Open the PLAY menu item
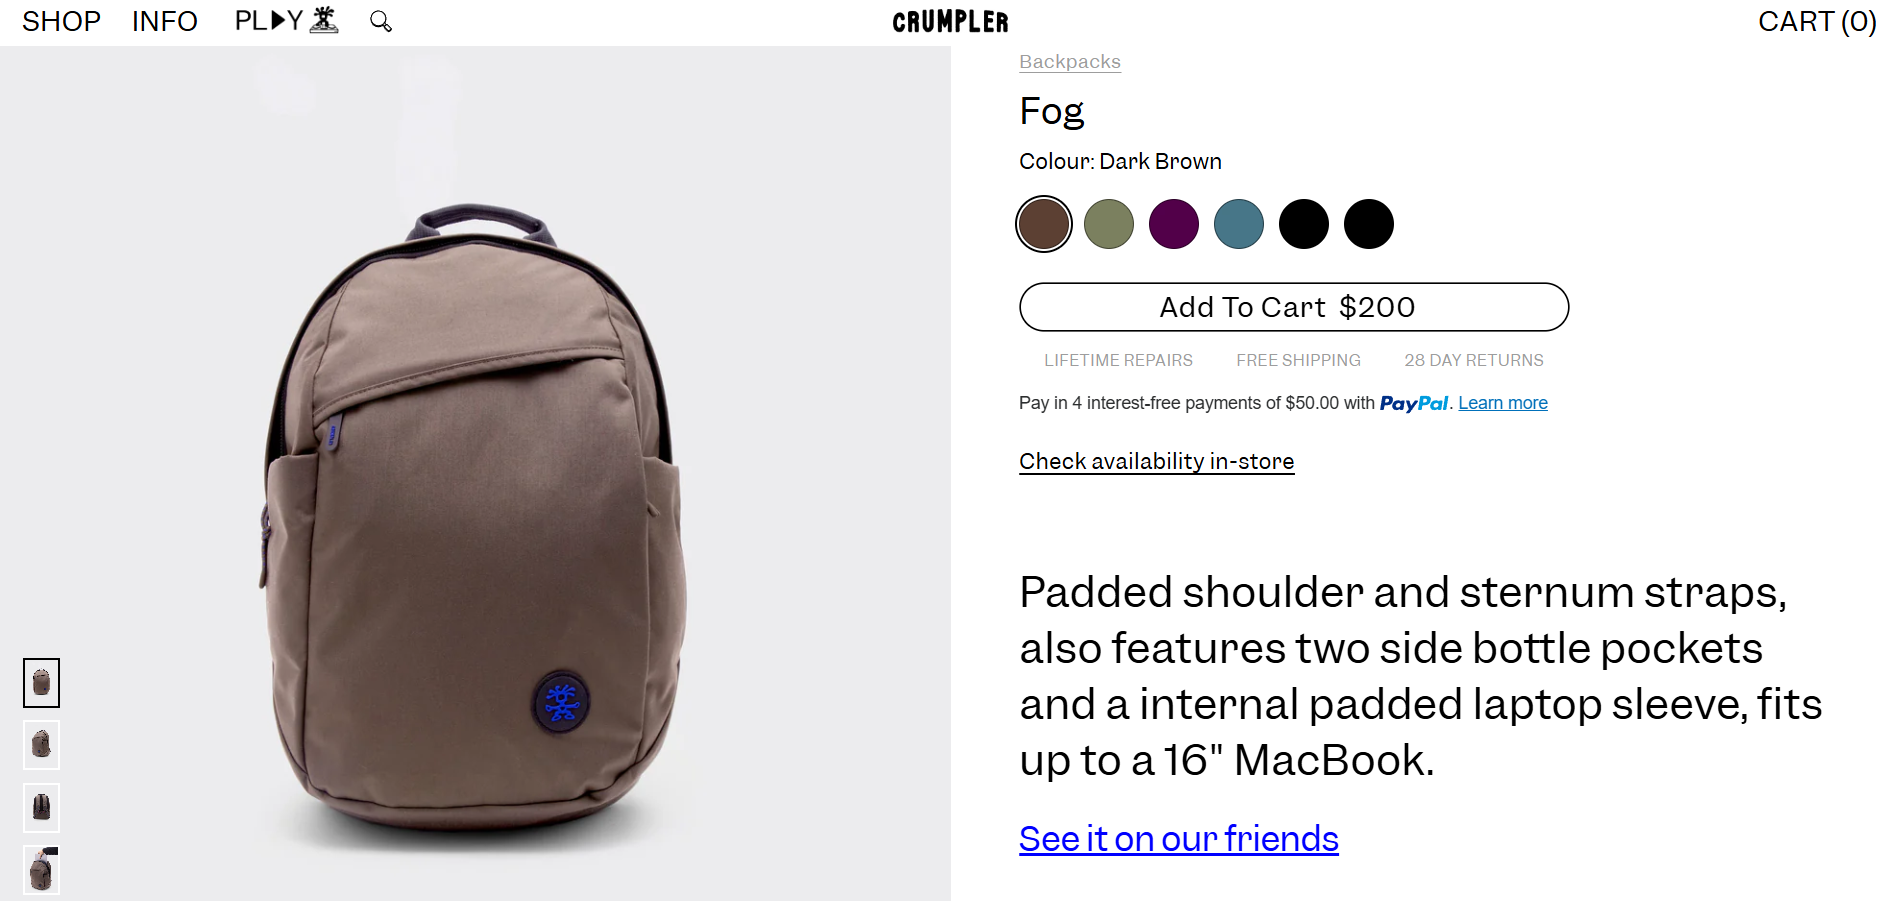The width and height of the screenshot is (1896, 901). tap(286, 20)
